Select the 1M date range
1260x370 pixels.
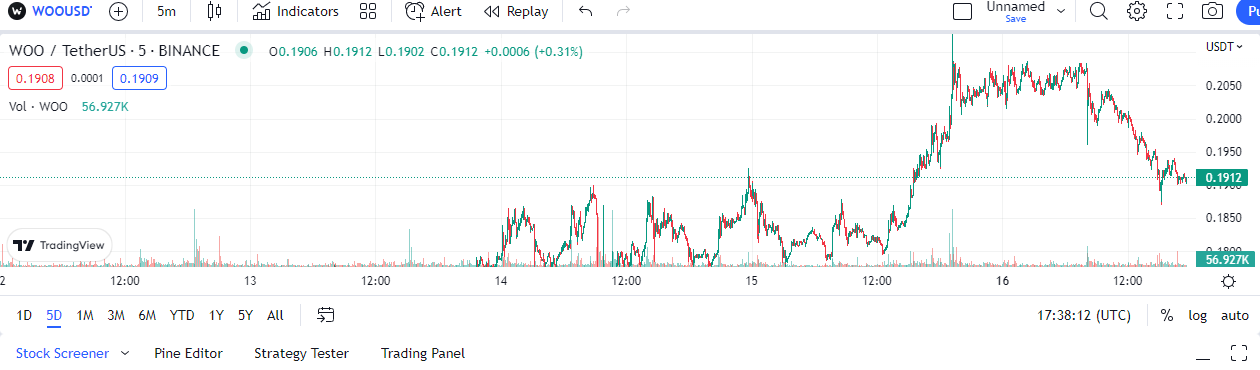click(85, 315)
